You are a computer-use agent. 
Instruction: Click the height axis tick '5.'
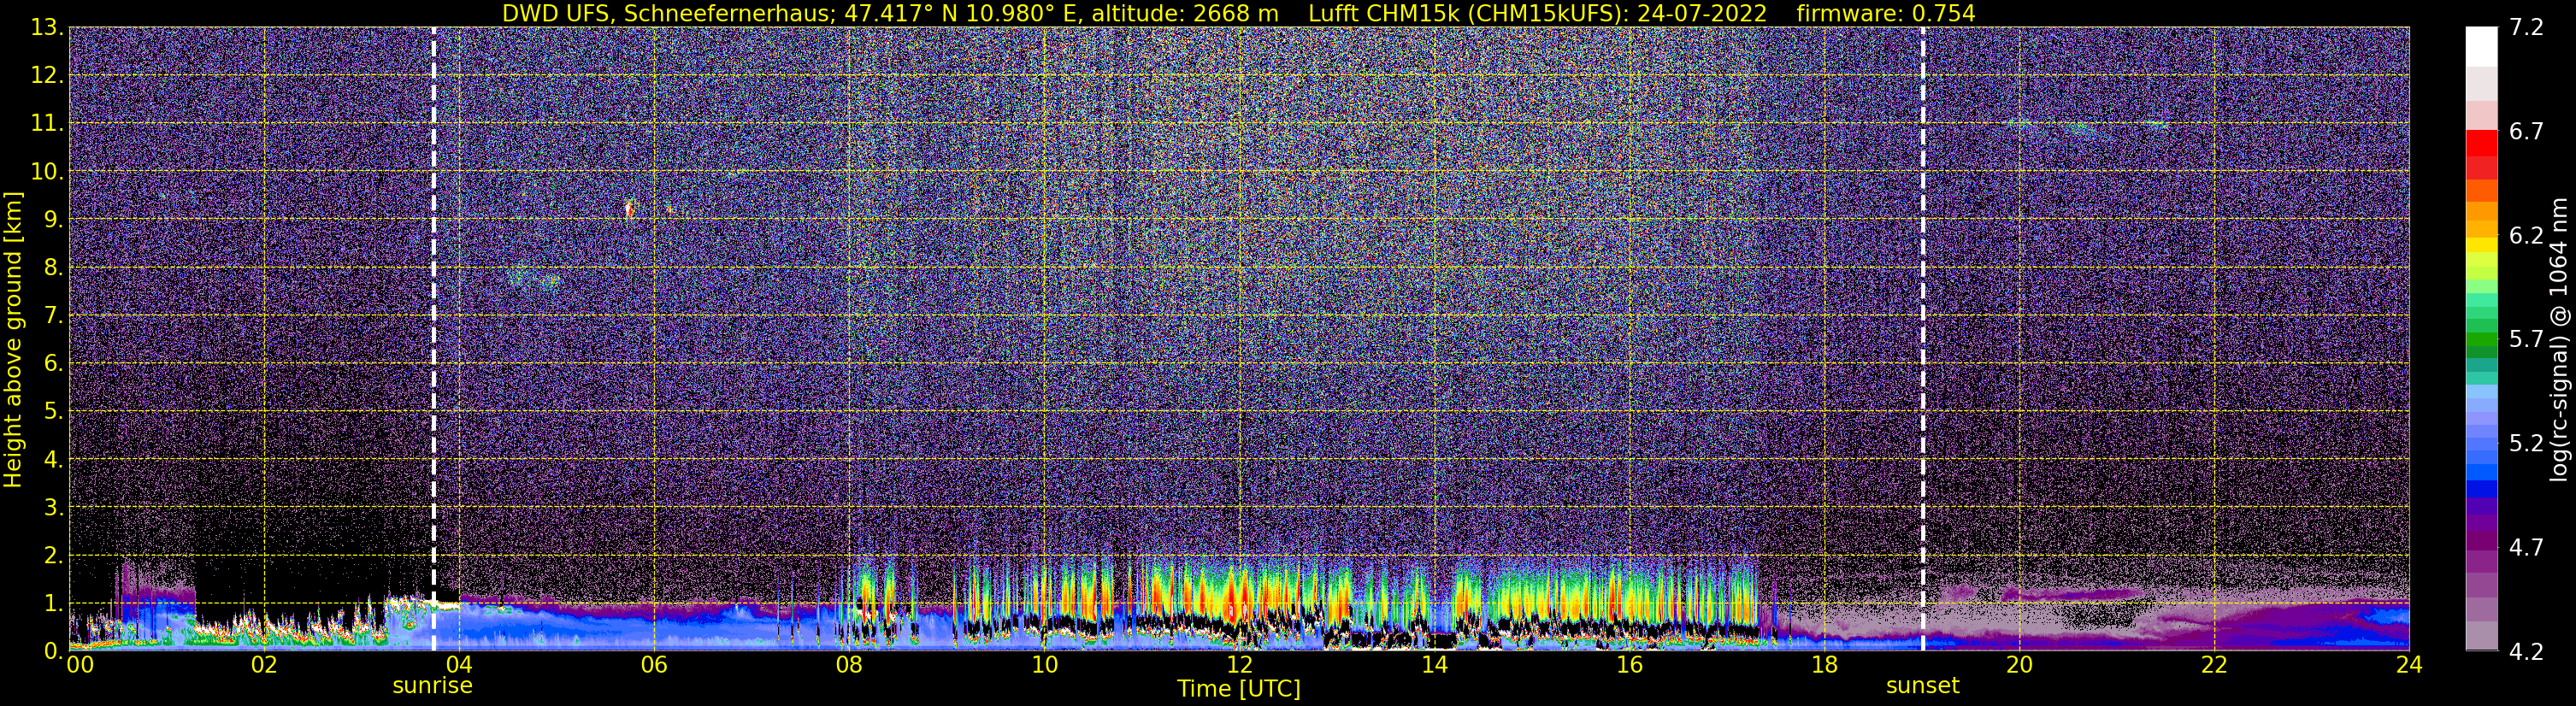tap(54, 411)
